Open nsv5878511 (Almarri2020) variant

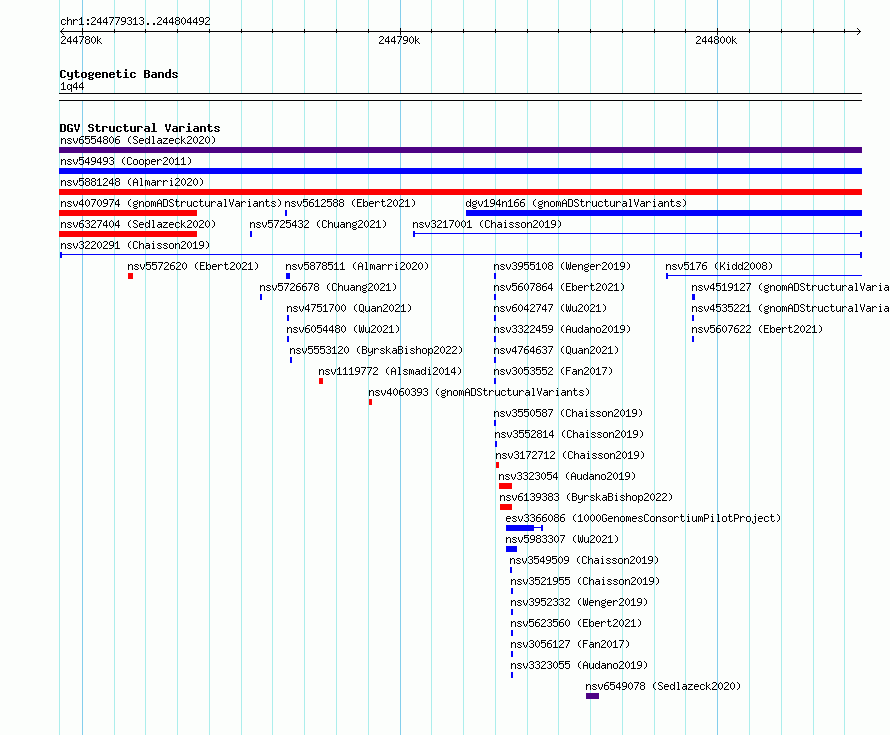pyautogui.click(x=357, y=266)
